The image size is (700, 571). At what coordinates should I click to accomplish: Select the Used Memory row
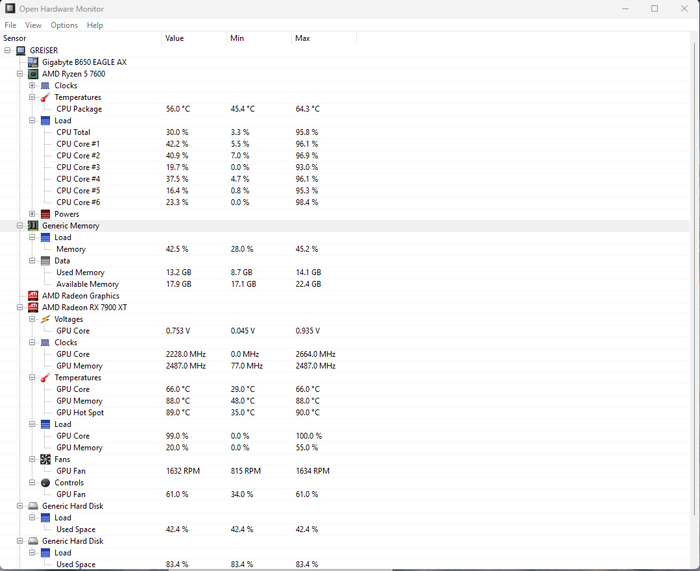pos(345,272)
